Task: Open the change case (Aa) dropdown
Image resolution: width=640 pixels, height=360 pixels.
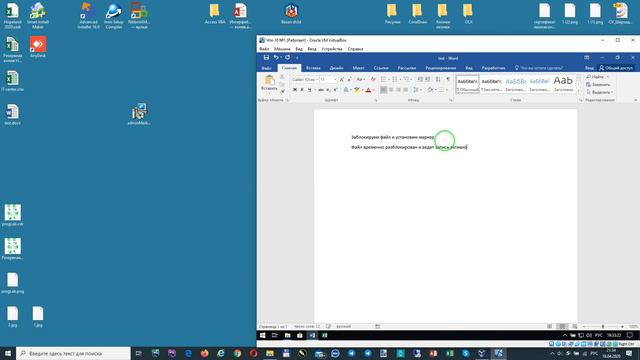Action: tap(360, 79)
